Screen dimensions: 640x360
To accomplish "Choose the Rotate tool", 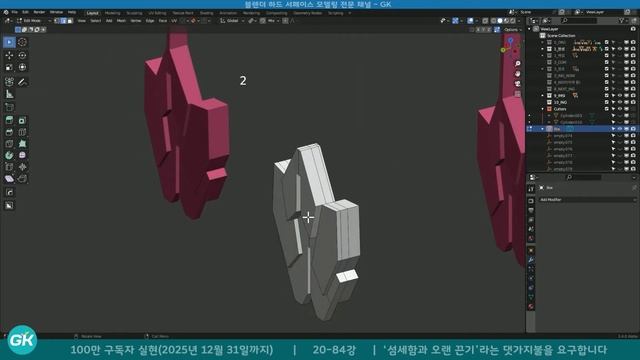I will 22,55.
